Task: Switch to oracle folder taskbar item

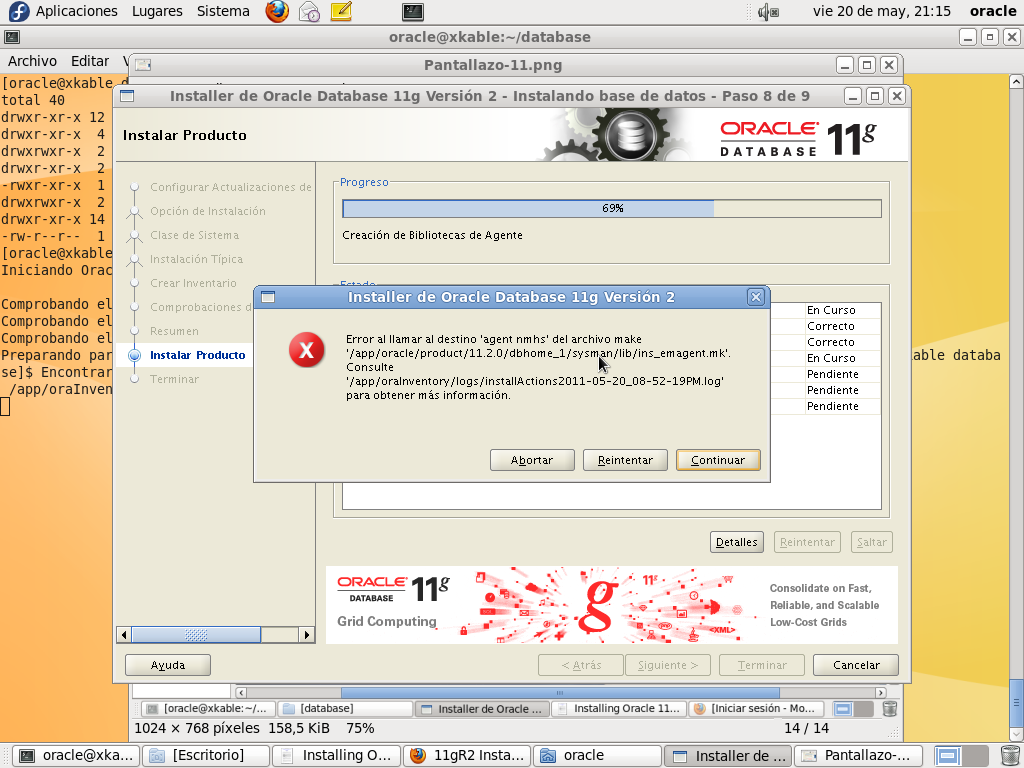Action: pos(598,756)
